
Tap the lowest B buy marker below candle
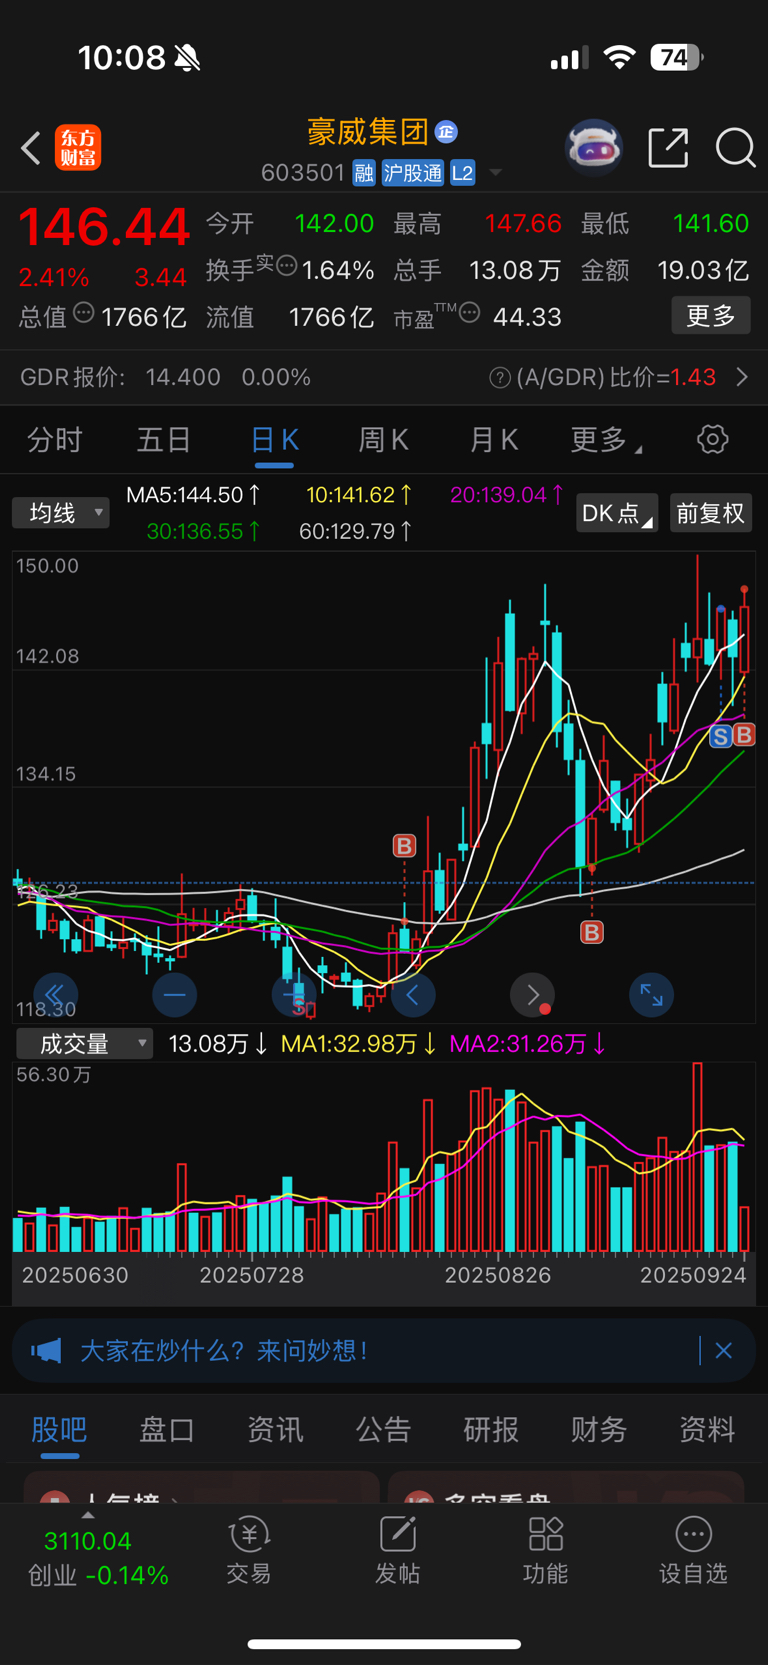pos(592,933)
